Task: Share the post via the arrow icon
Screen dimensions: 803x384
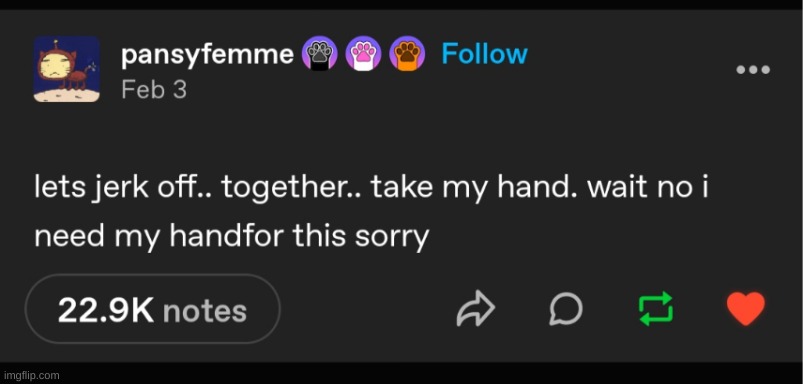Action: (x=476, y=309)
